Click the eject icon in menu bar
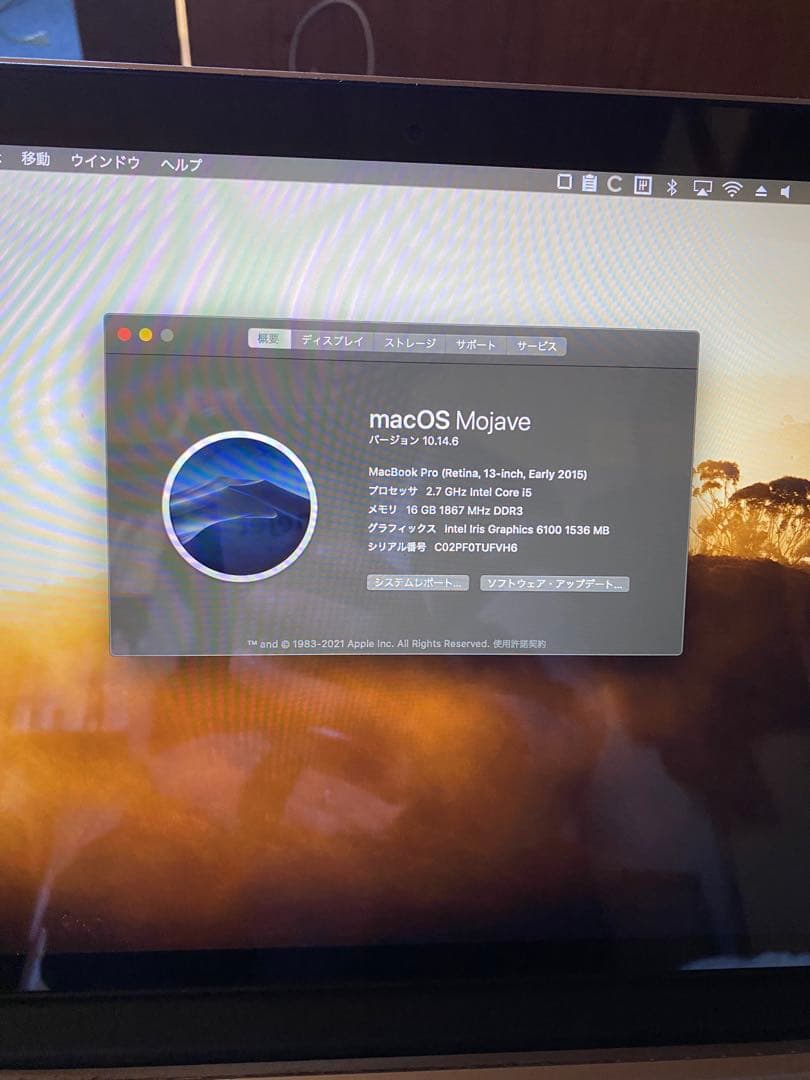The height and width of the screenshot is (1080, 810). point(762,186)
